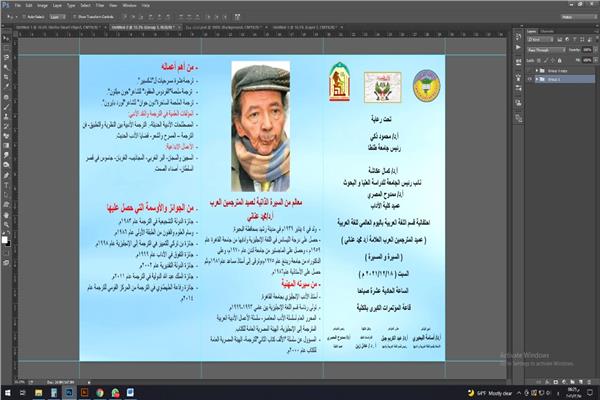Click the layer Fill value field

click(x=587, y=60)
